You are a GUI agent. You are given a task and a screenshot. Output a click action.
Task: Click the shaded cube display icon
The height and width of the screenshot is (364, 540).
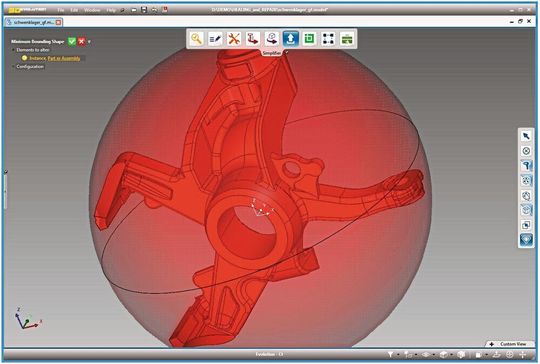(444, 354)
